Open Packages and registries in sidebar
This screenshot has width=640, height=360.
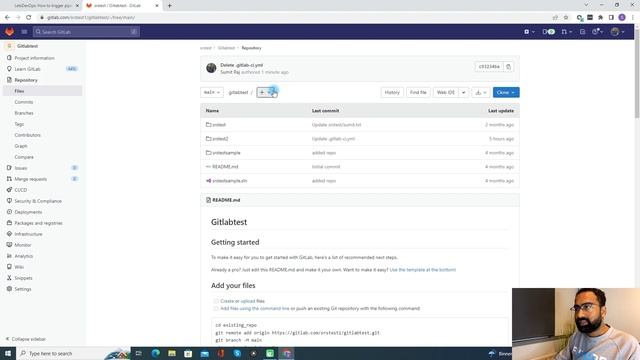38,223
